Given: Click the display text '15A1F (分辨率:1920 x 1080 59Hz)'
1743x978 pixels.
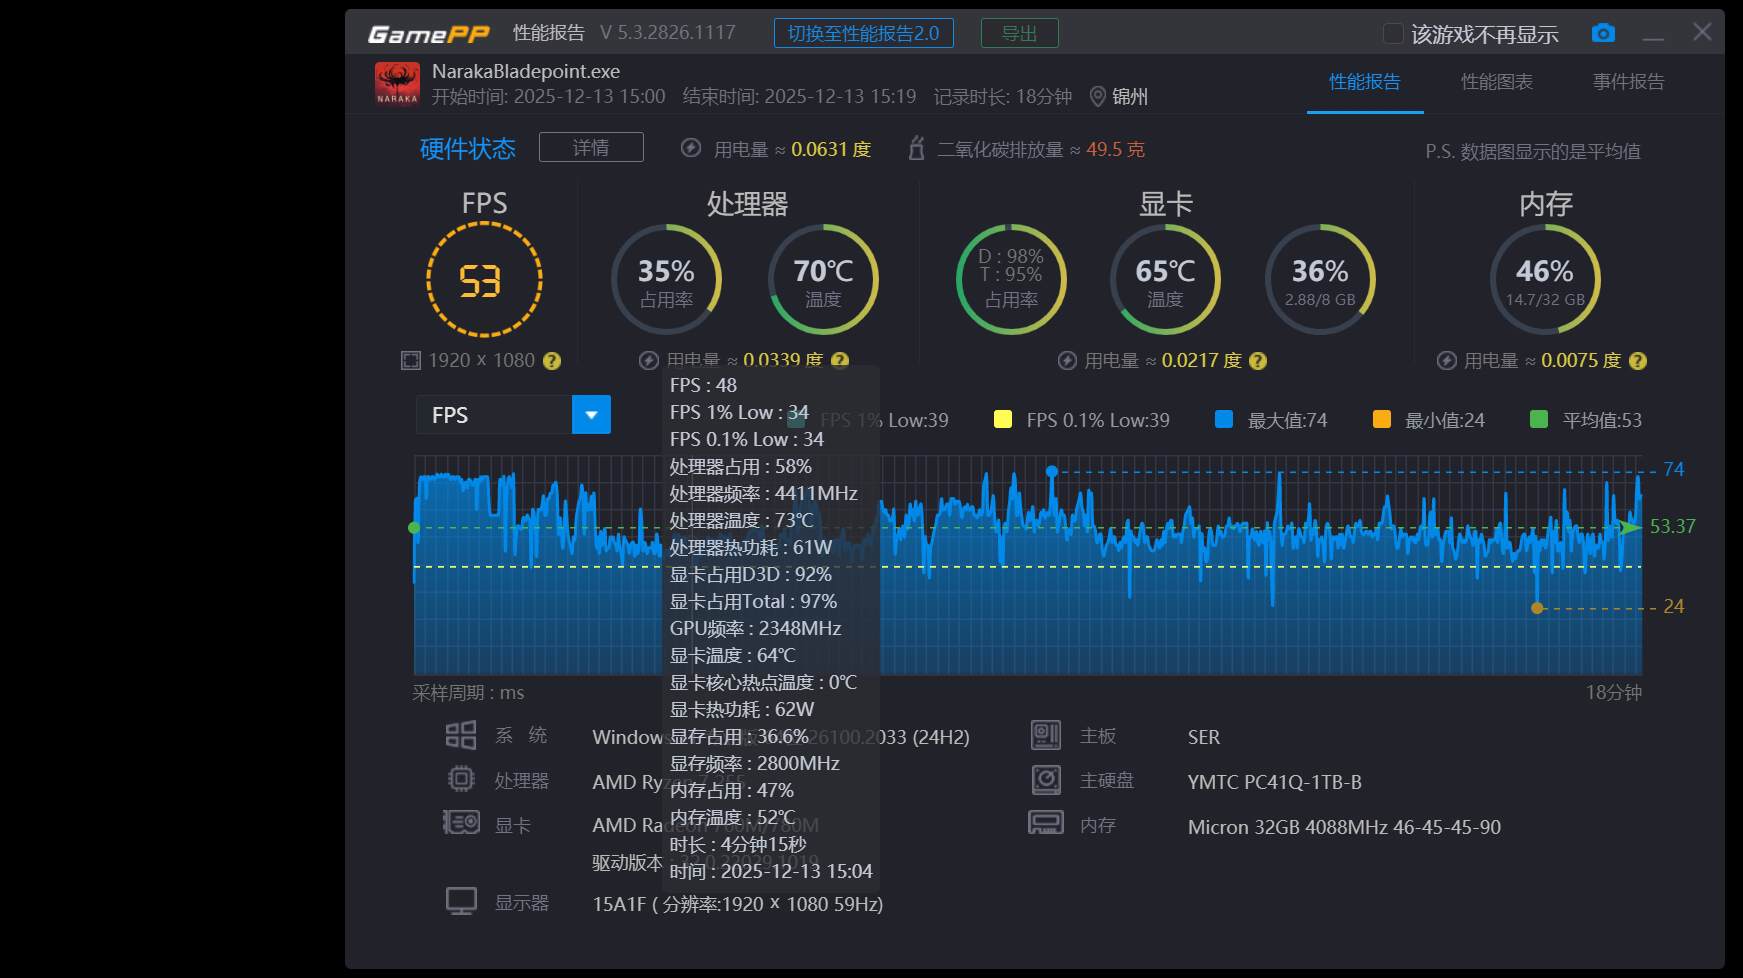Looking at the screenshot, I should point(738,904).
